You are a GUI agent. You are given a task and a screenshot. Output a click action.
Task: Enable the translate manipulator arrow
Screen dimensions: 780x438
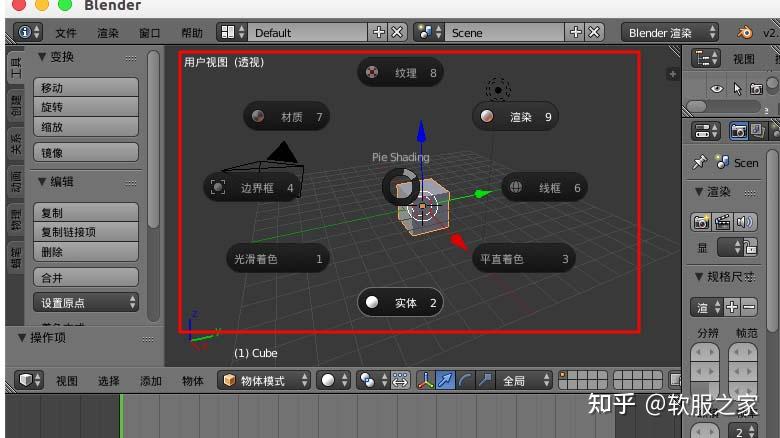click(445, 381)
